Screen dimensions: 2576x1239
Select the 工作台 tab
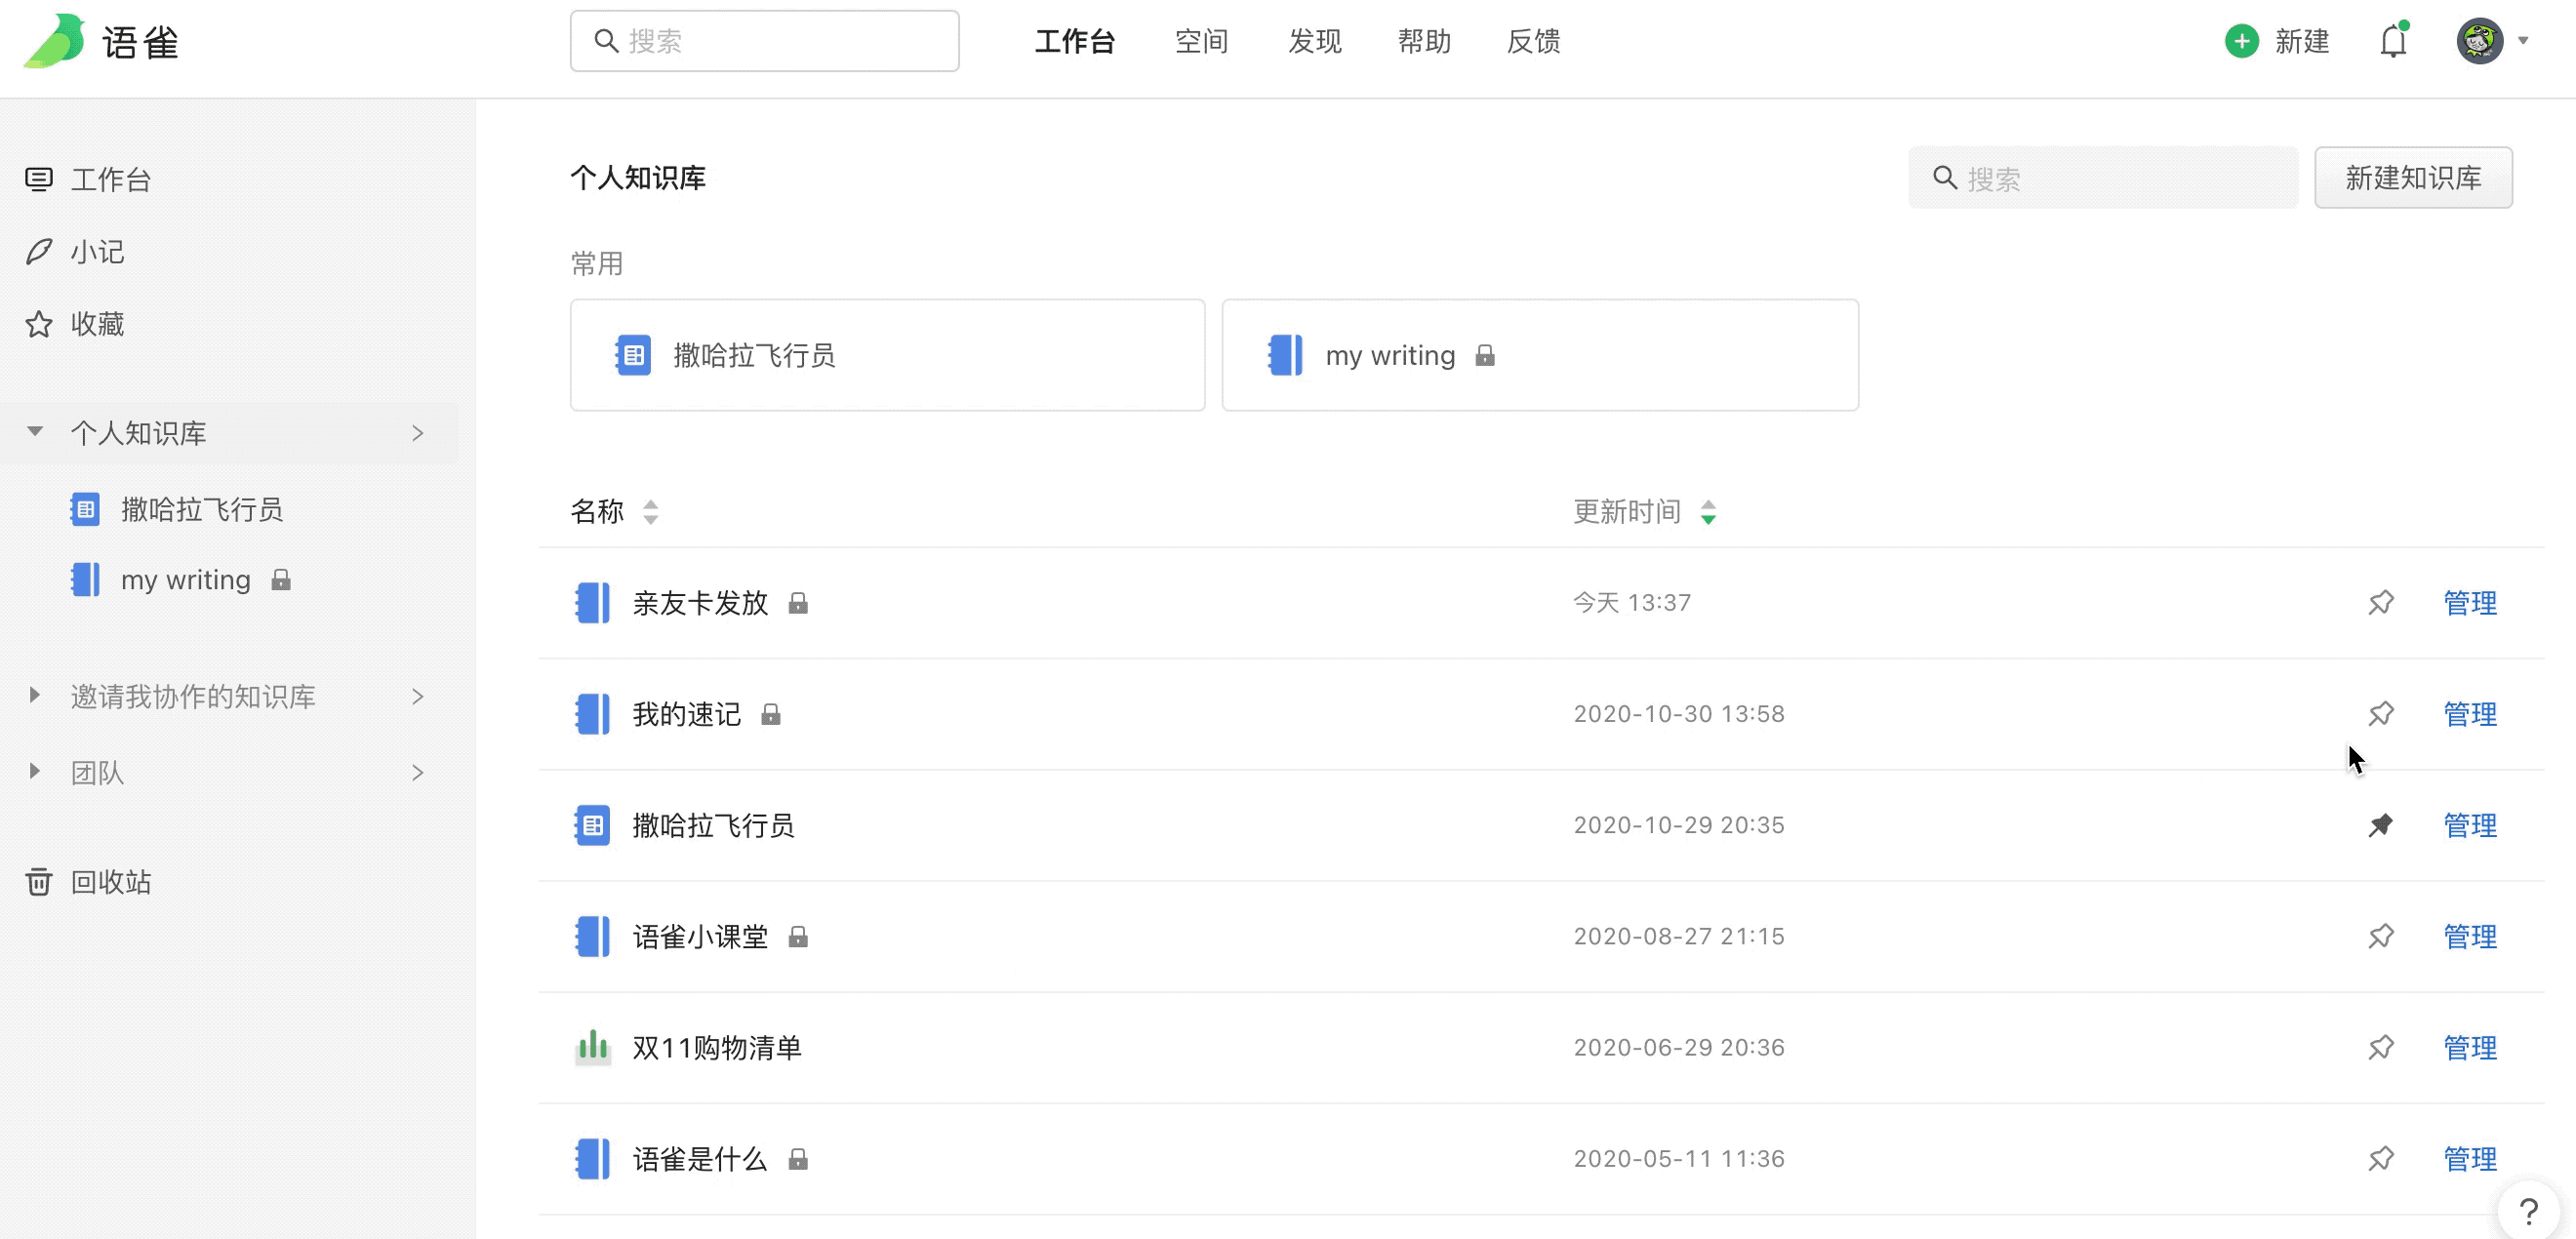[x=1074, y=41]
